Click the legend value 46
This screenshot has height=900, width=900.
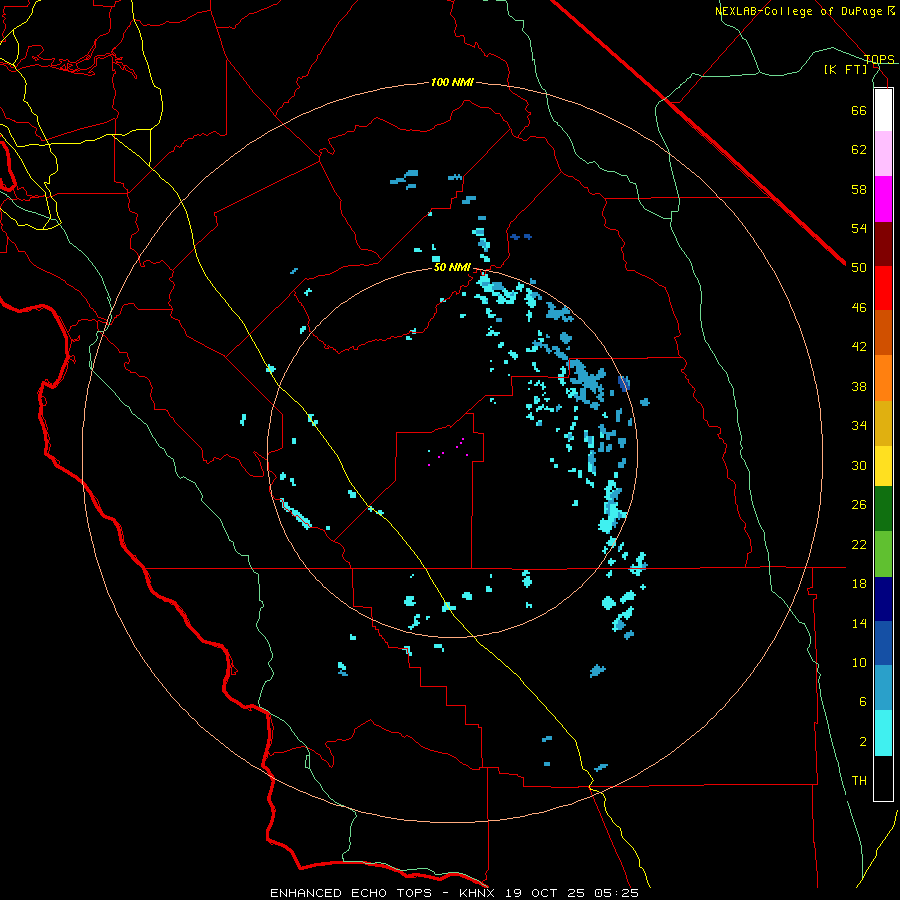click(859, 308)
